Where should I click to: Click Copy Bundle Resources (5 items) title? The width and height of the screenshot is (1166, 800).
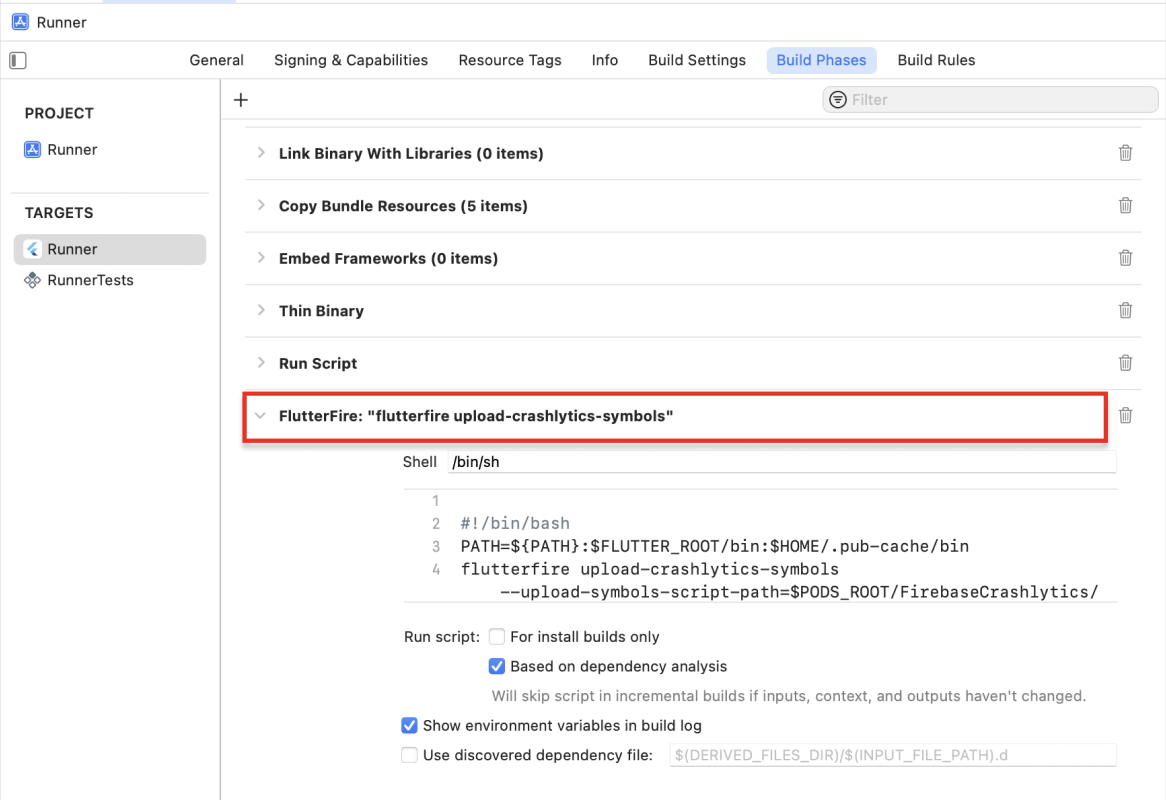point(403,206)
